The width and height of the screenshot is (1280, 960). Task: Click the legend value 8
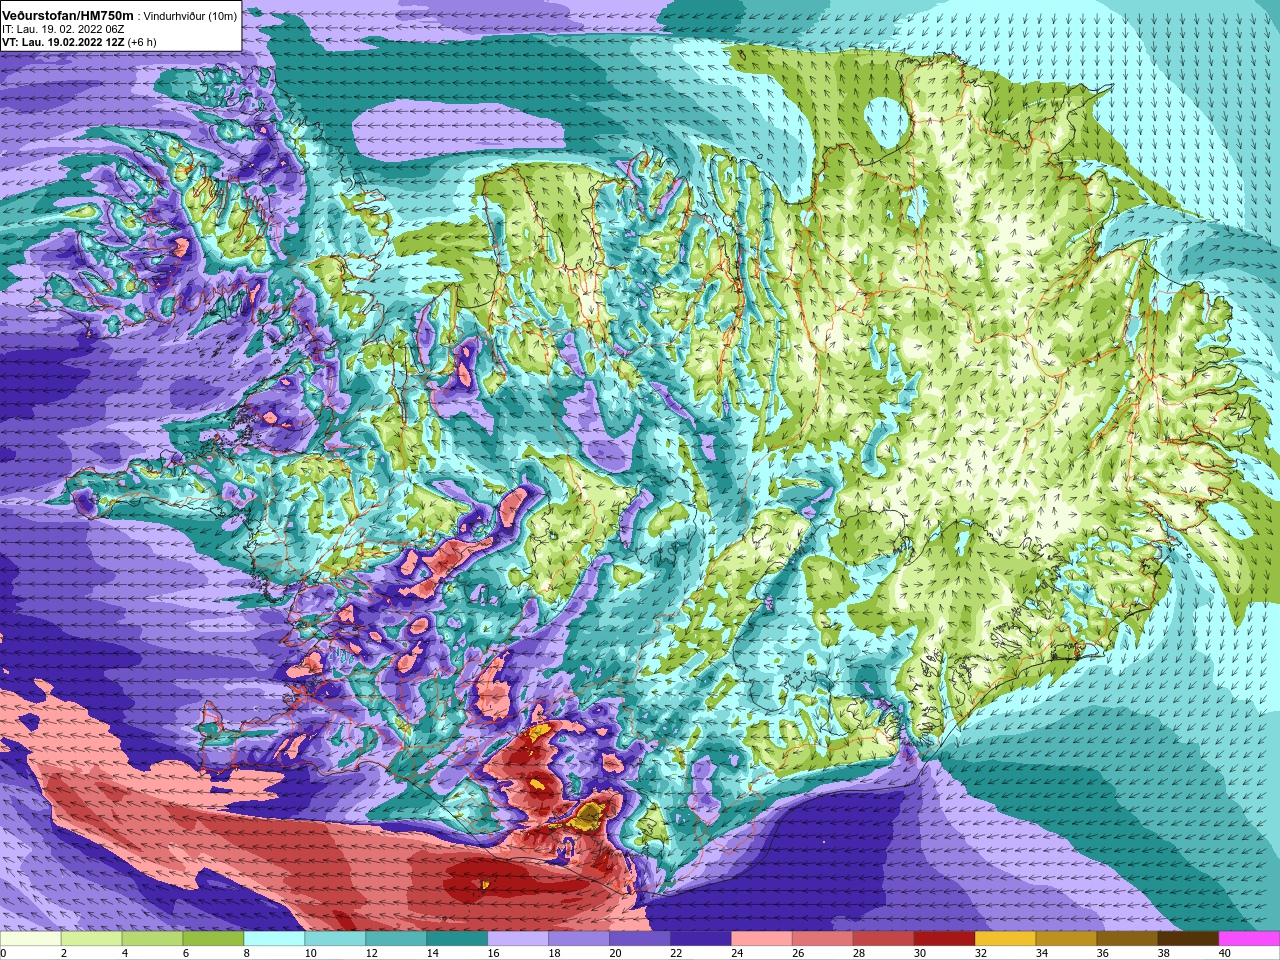coord(246,953)
